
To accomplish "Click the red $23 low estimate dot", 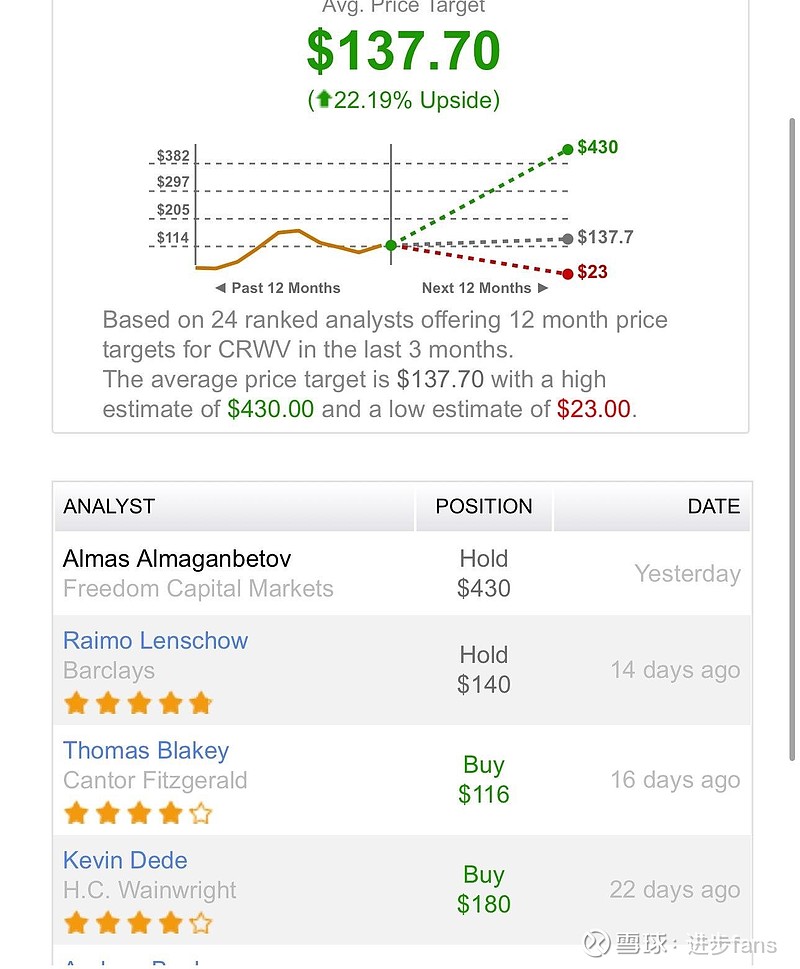I will 568,273.
